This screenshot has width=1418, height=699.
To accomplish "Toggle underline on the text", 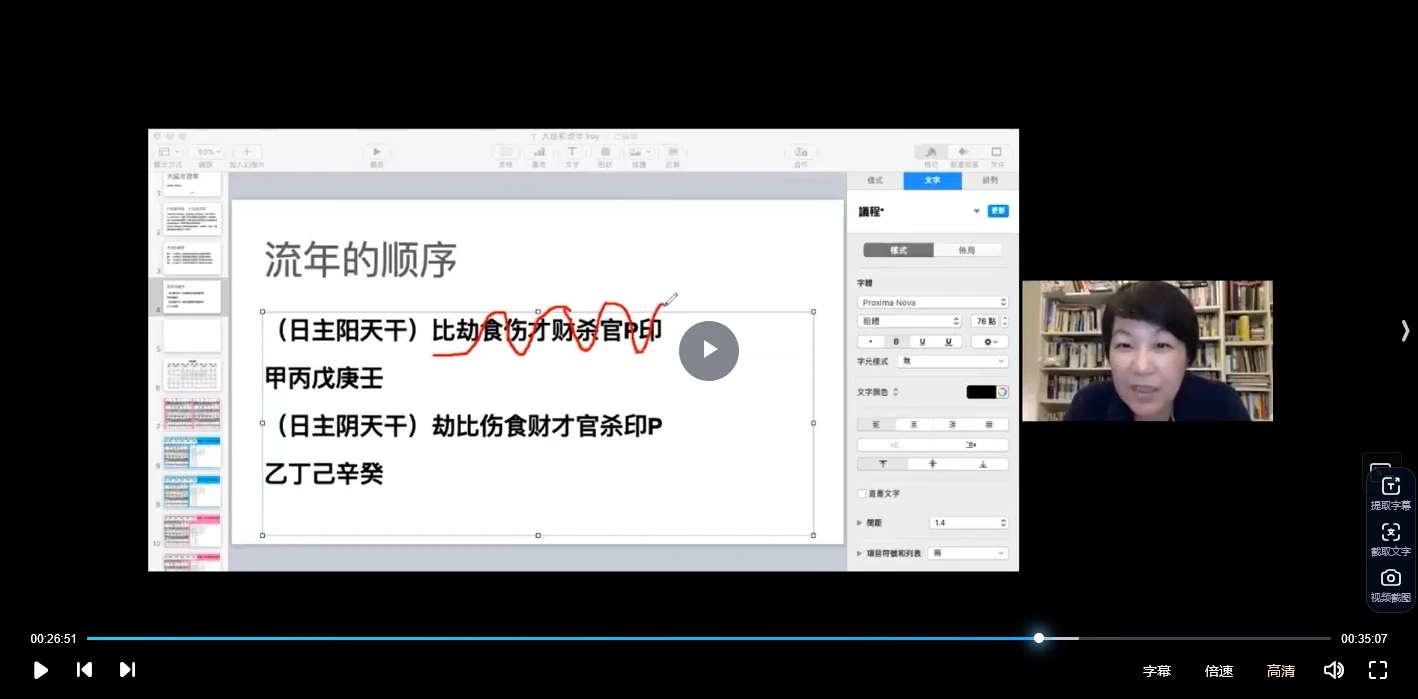I will [921, 341].
